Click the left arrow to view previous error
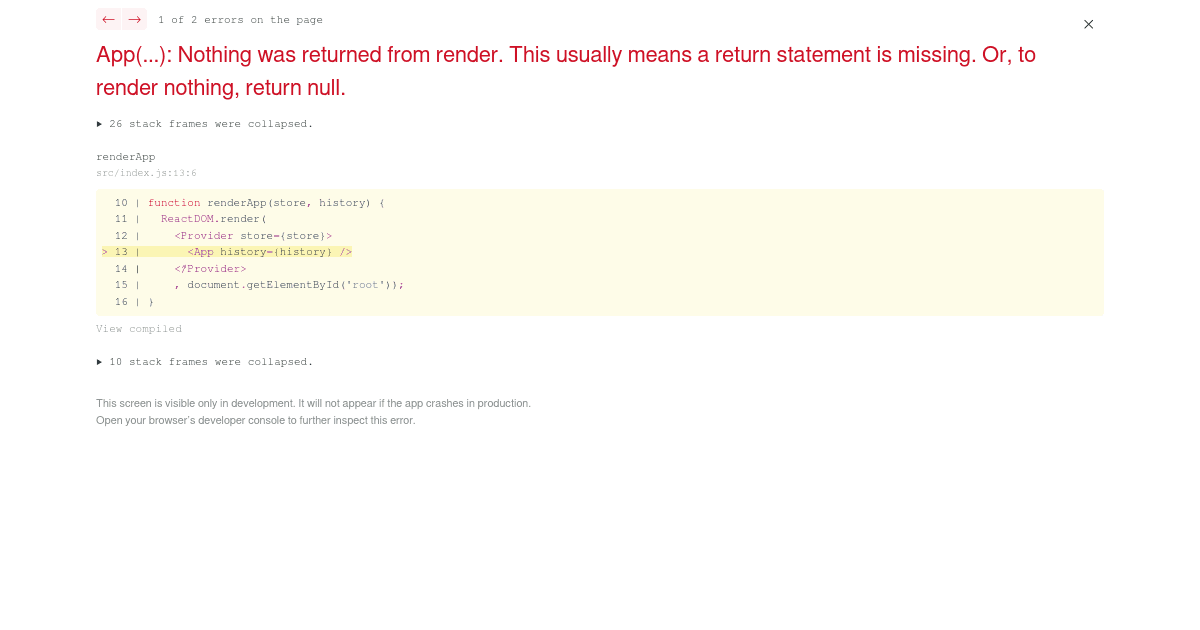The image size is (1200, 630). (x=108, y=19)
